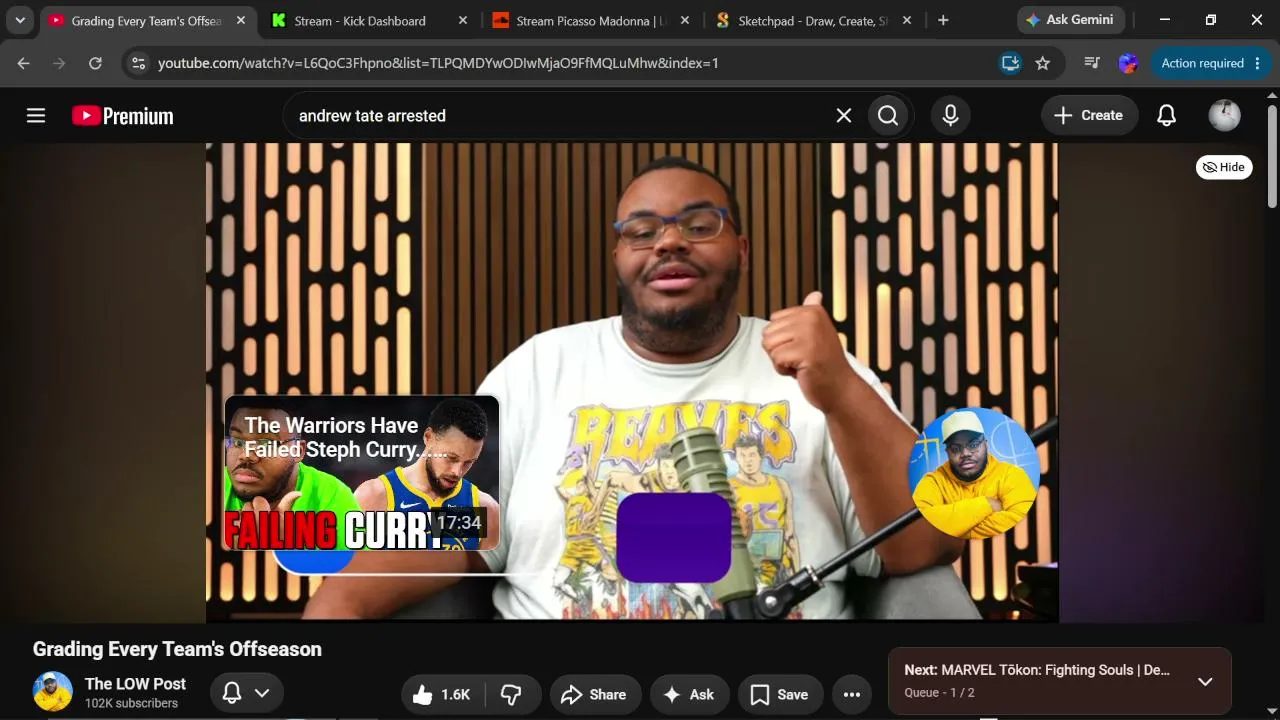Open more actions ellipsis menu
The image size is (1280, 720).
click(x=852, y=695)
